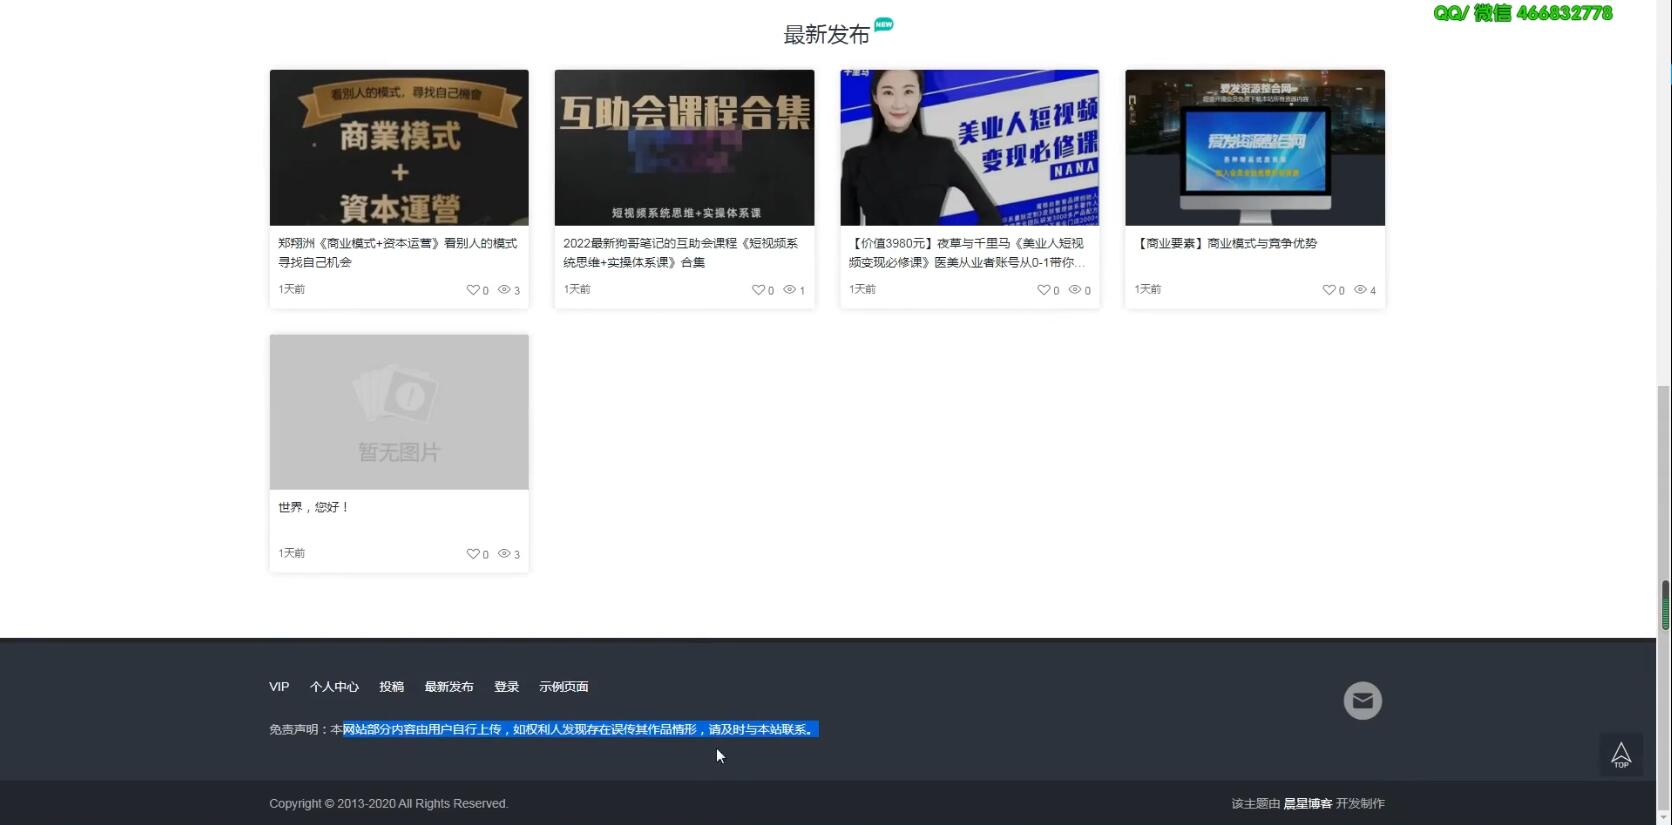This screenshot has height=825, width=1672.
Task: Click the back-to-top arrow icon
Action: pos(1620,755)
